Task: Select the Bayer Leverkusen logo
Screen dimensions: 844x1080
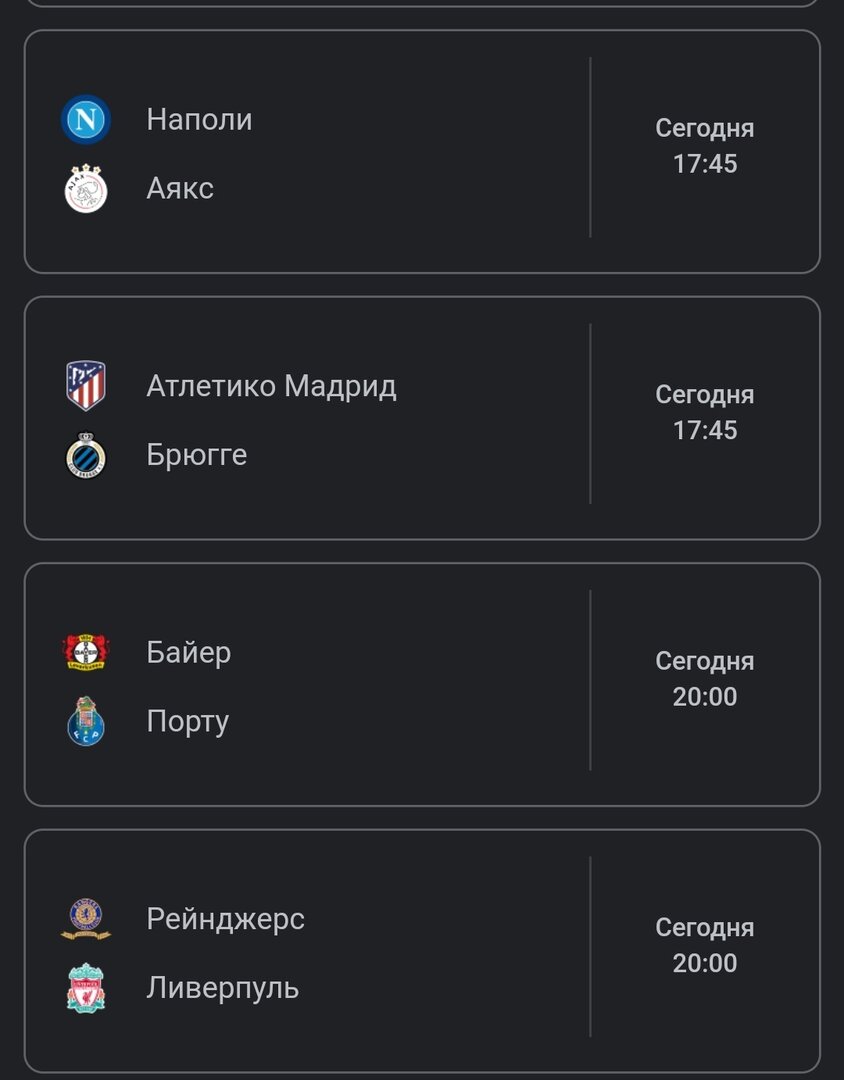Action: pyautogui.click(x=86, y=652)
